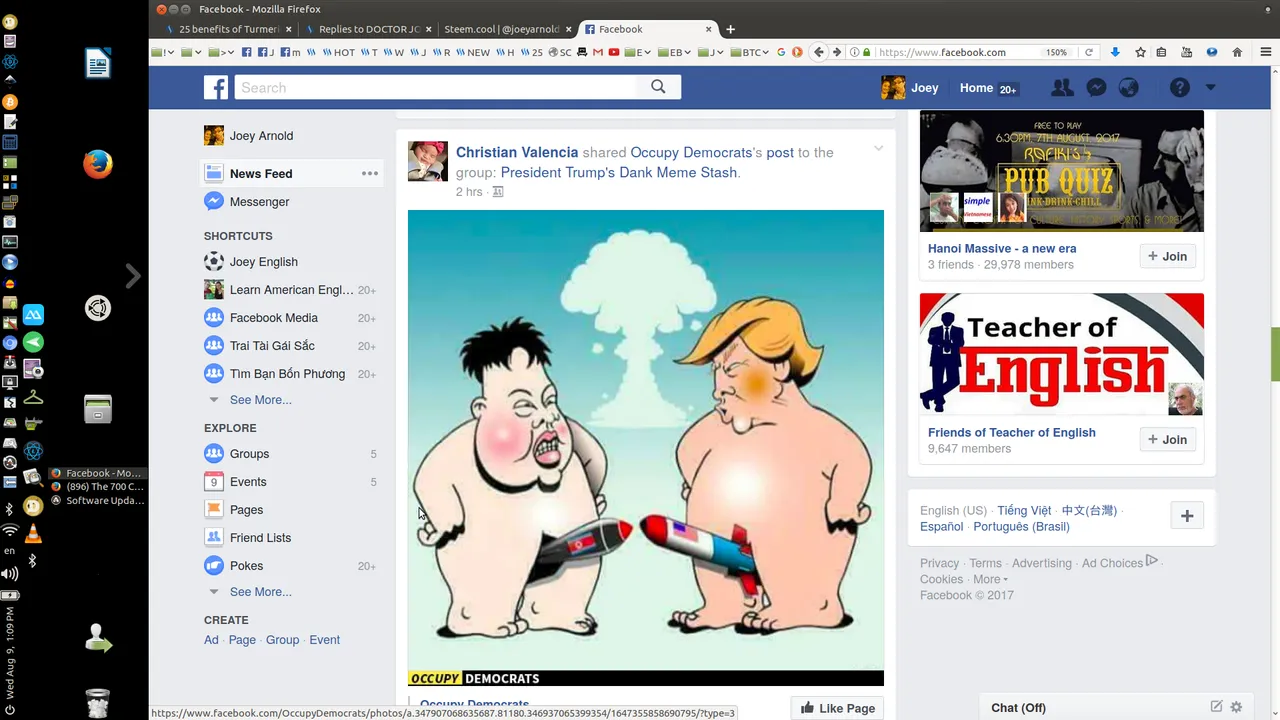Click Firefox reload button
The width and height of the screenshot is (1280, 720).
point(1089,52)
